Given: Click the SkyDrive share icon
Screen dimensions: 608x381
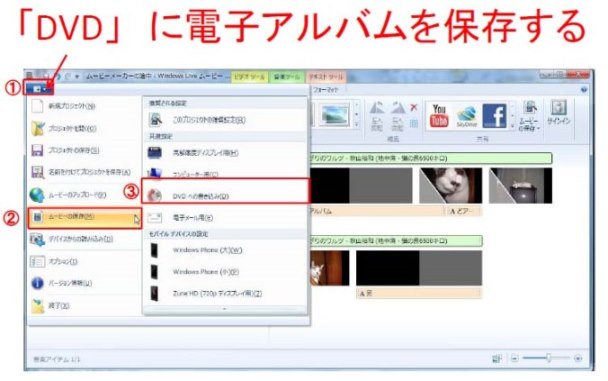Looking at the screenshot, I should (x=466, y=116).
